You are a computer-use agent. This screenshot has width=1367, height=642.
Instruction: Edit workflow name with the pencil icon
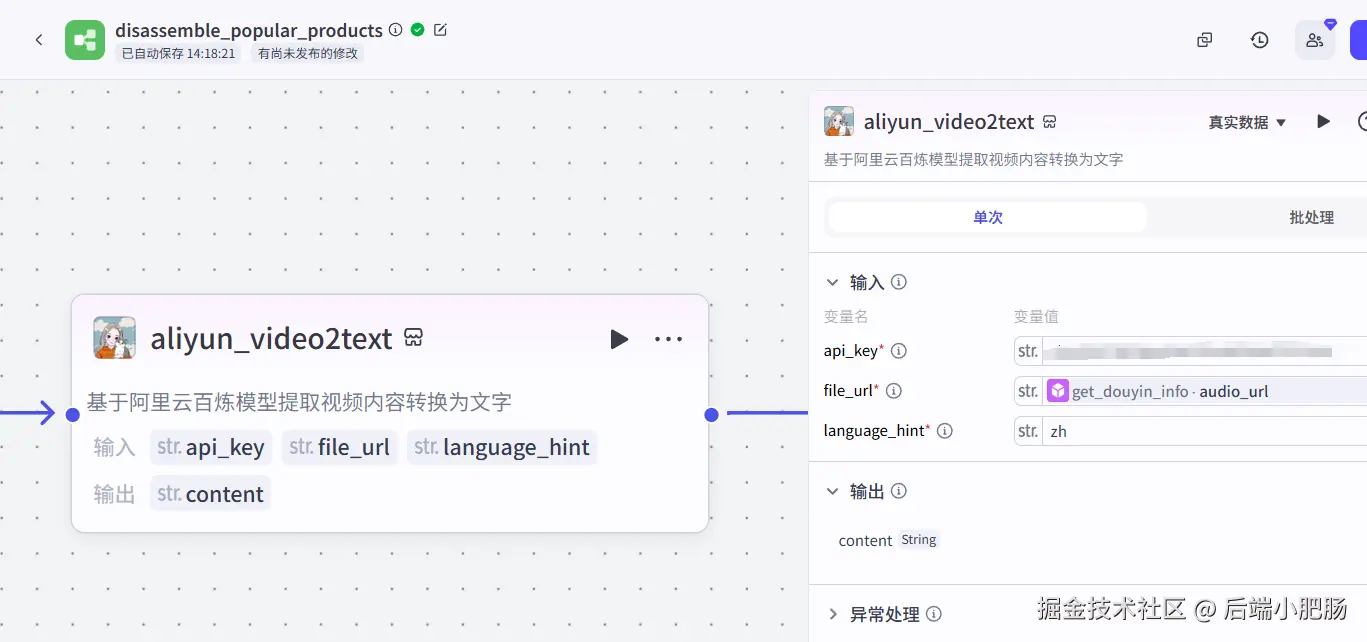440,30
